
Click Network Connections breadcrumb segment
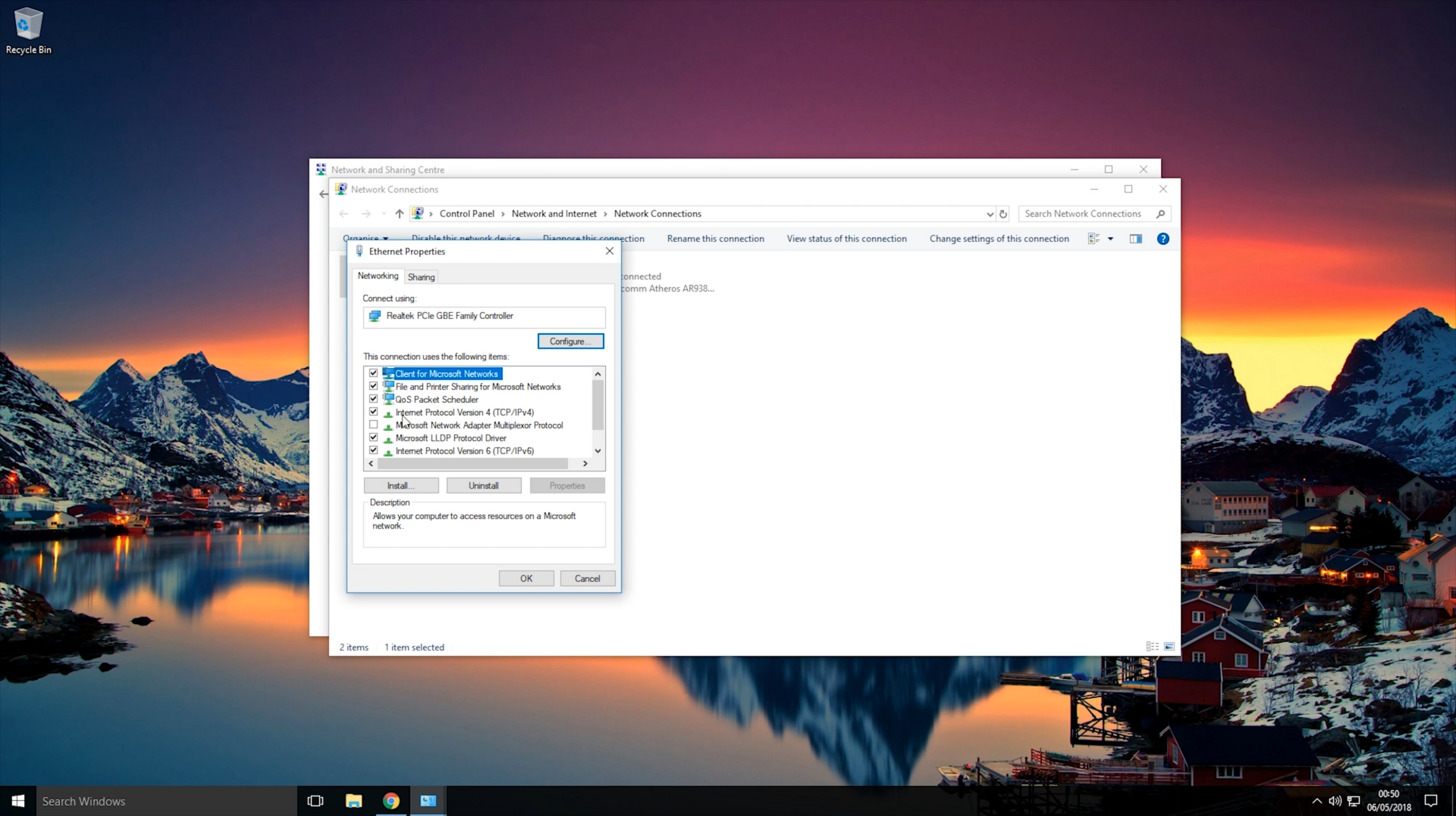[x=657, y=214]
